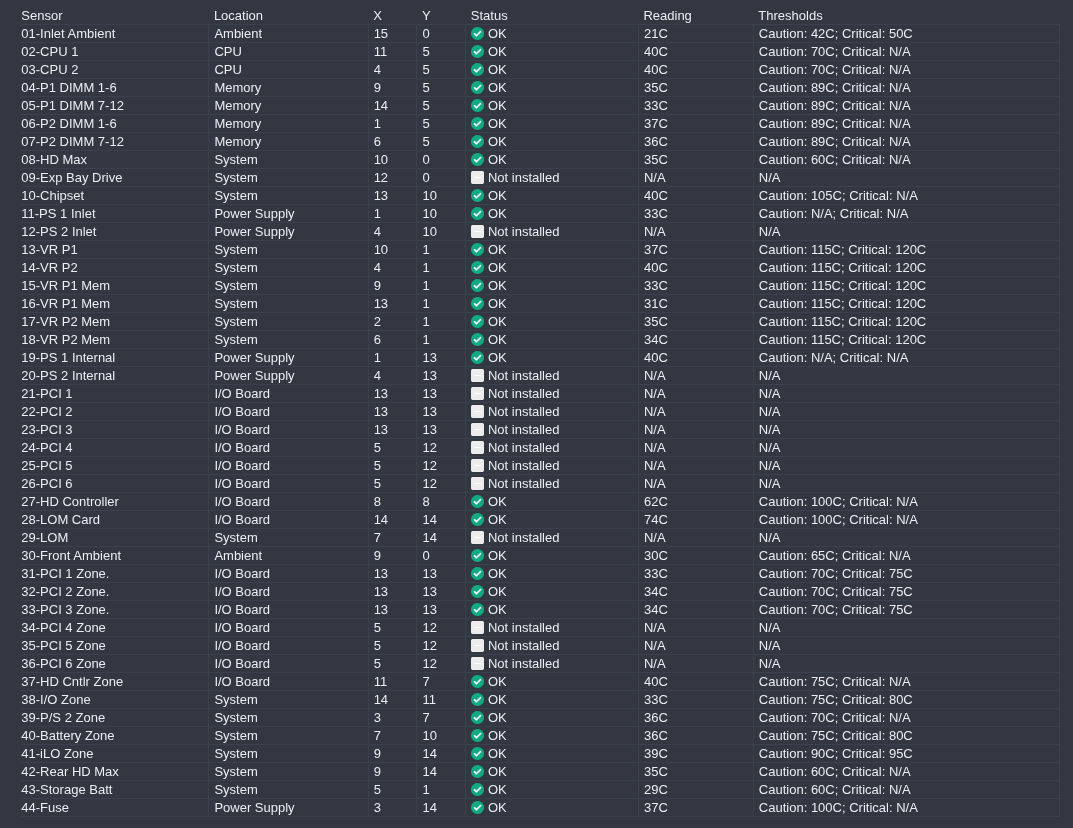Viewport: 1073px width, 828px height.
Task: Click the Not installed icon for 09-Exp Bay Drive
Action: (x=478, y=178)
